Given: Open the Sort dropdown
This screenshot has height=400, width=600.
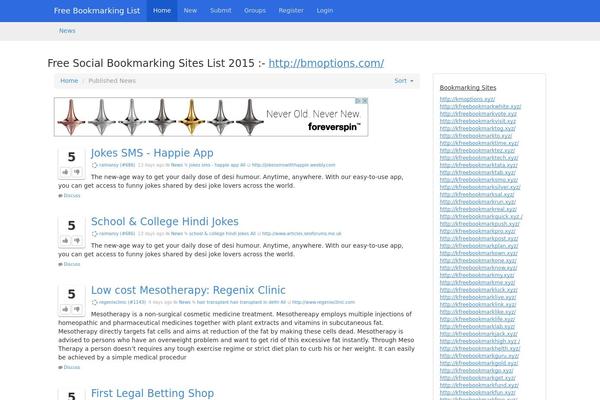Looking at the screenshot, I should [x=404, y=81].
